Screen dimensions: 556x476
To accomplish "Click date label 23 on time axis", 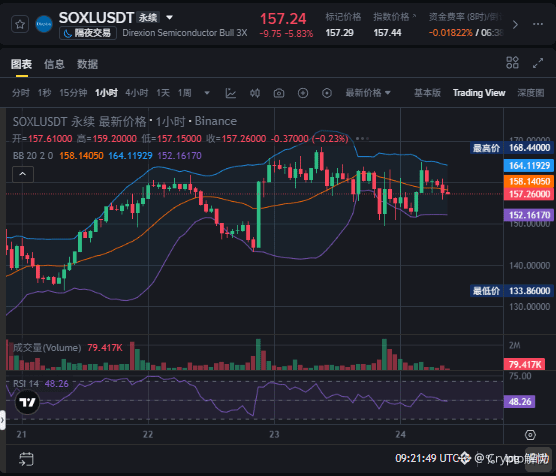I will (x=274, y=435).
